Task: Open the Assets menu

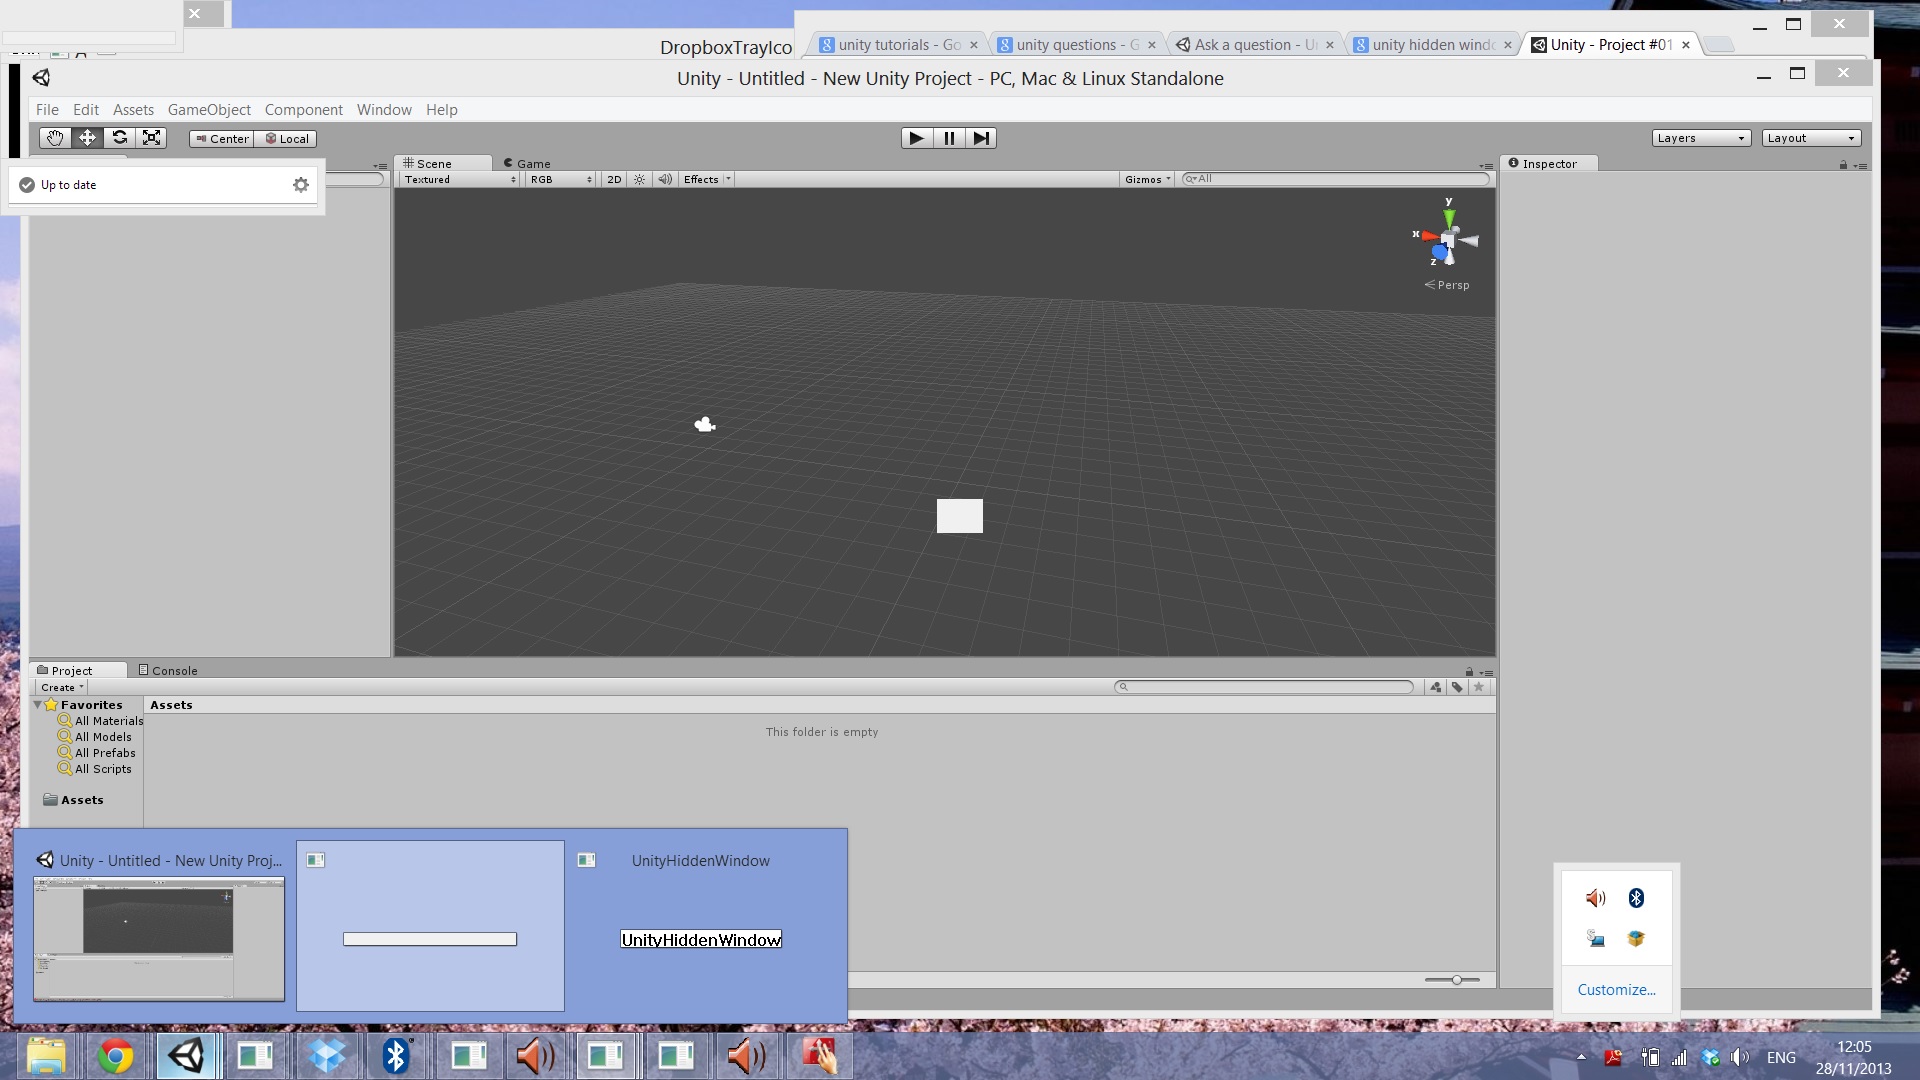Action: point(133,109)
